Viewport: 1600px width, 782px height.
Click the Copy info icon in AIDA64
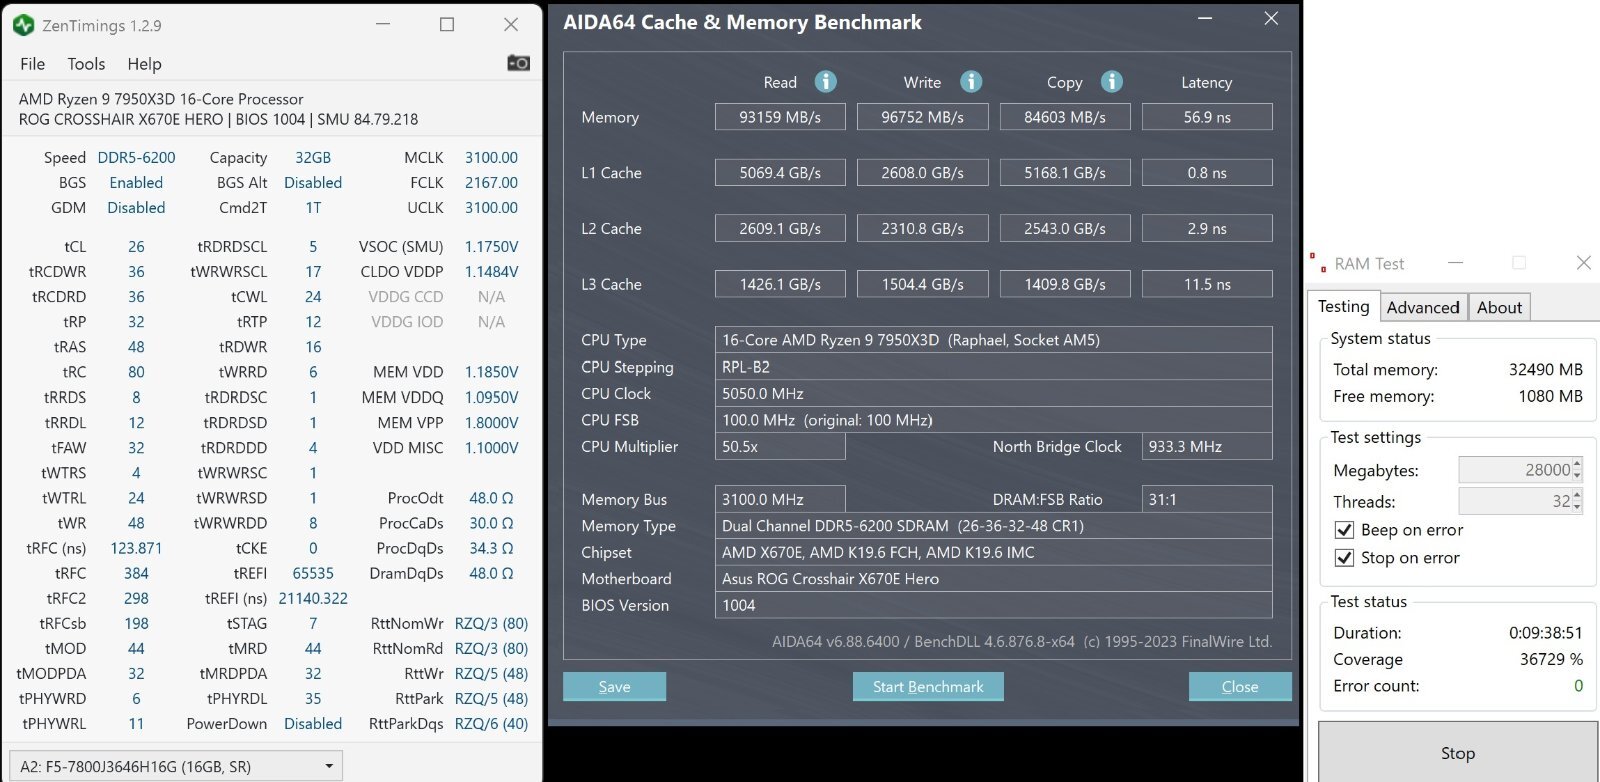1112,82
